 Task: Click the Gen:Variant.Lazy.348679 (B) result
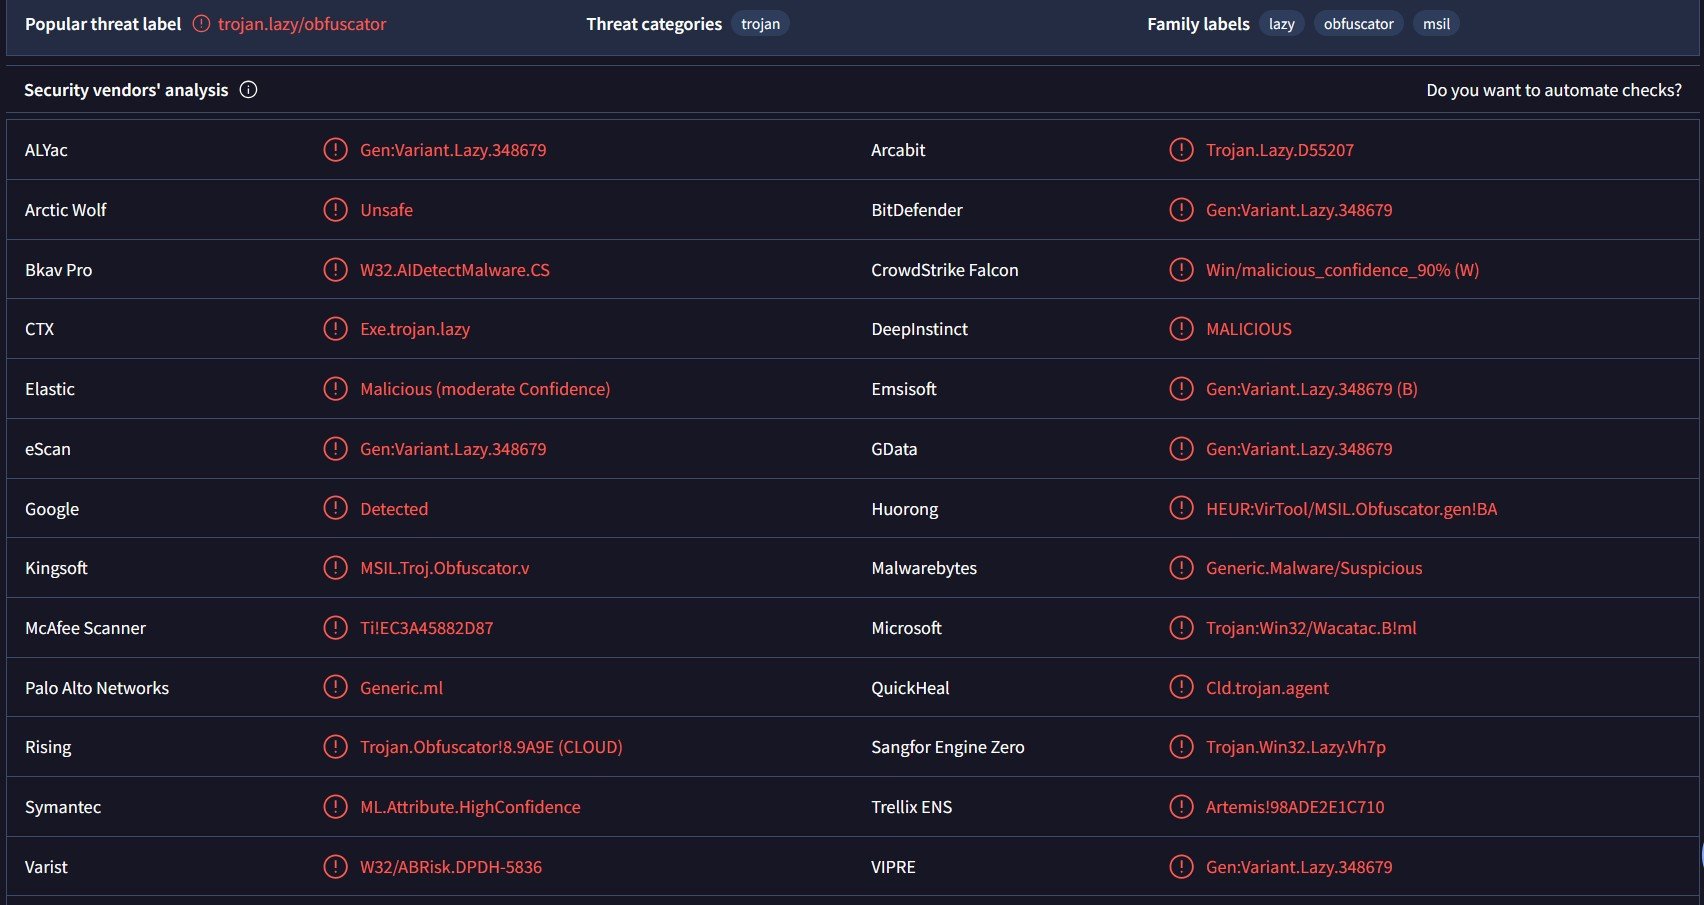coord(1312,389)
